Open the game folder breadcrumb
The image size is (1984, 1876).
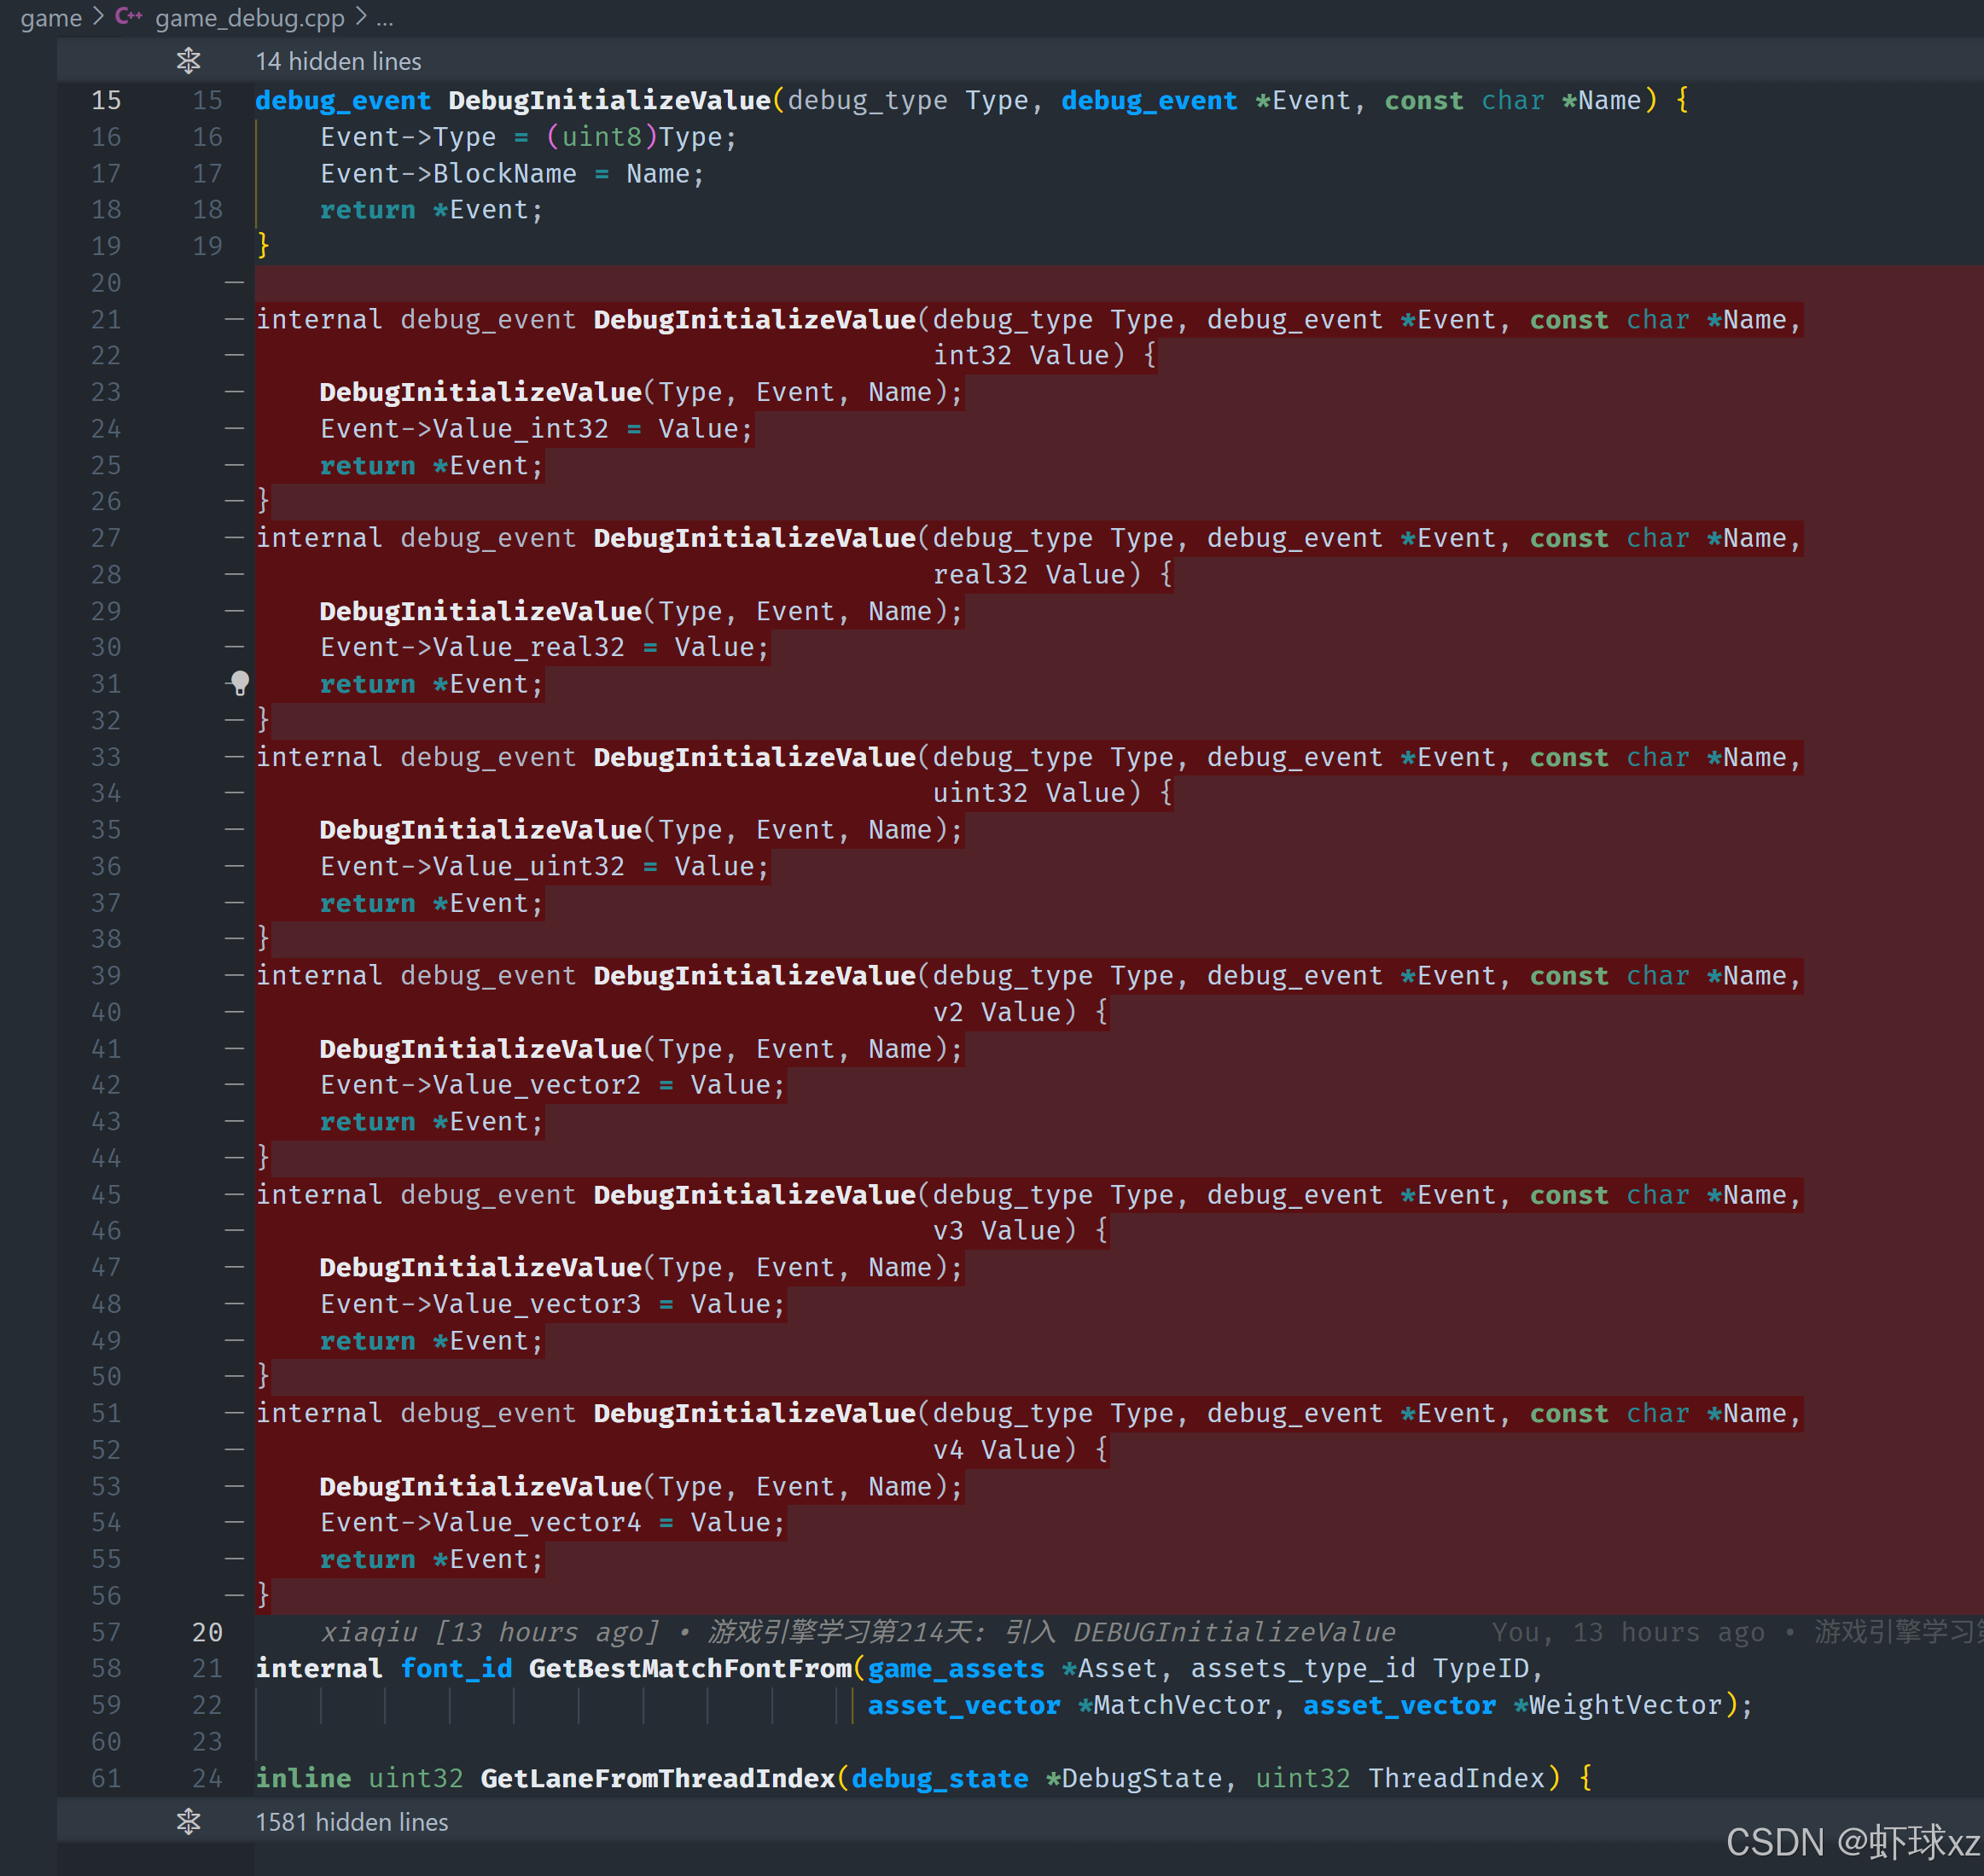pyautogui.click(x=51, y=17)
